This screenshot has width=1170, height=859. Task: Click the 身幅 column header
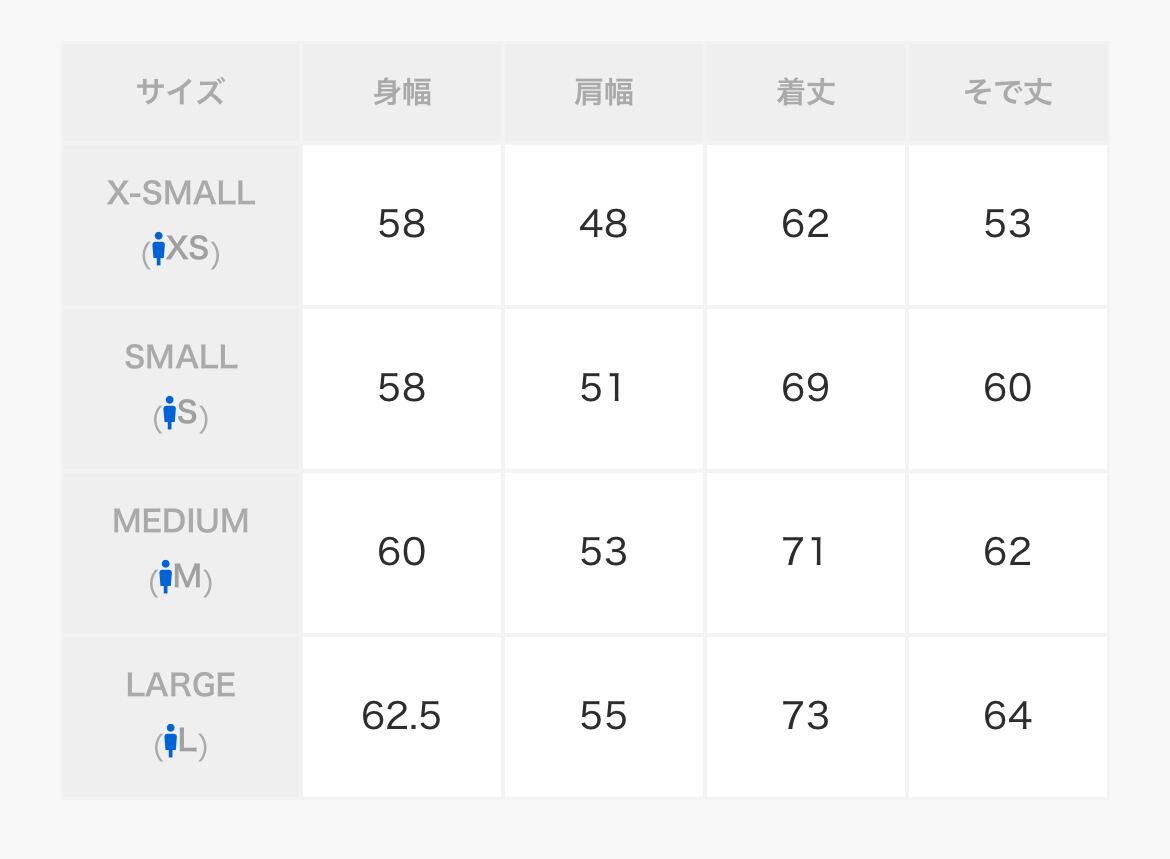coord(402,93)
